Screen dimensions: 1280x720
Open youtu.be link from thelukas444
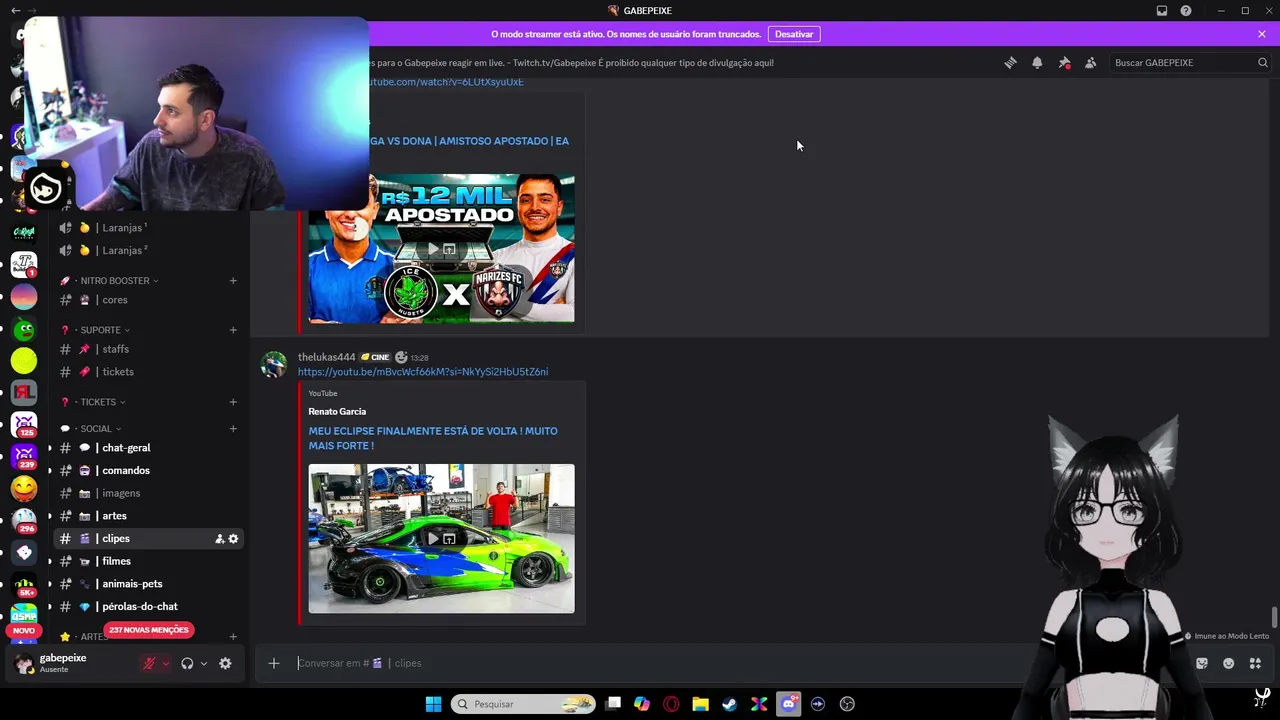pos(423,372)
